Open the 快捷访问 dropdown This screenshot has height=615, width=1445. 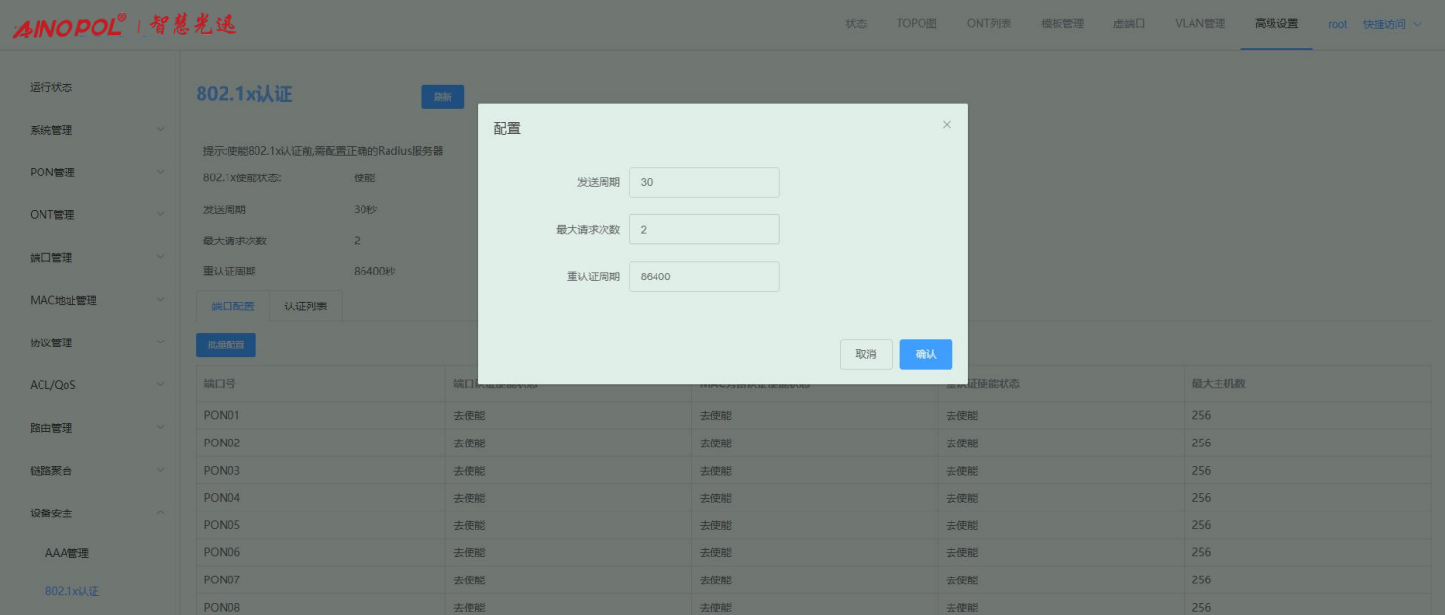click(1391, 24)
